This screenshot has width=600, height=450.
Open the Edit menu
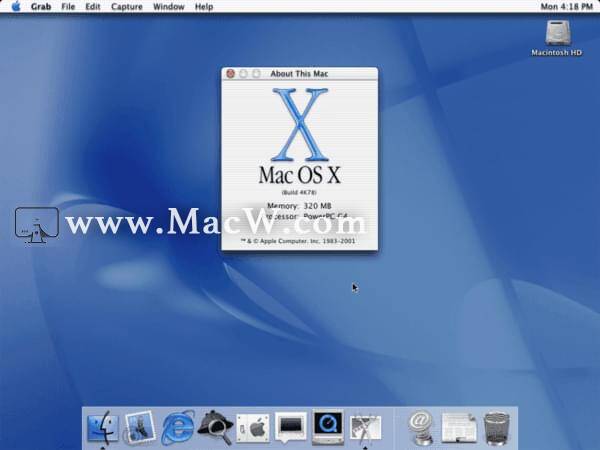93,7
